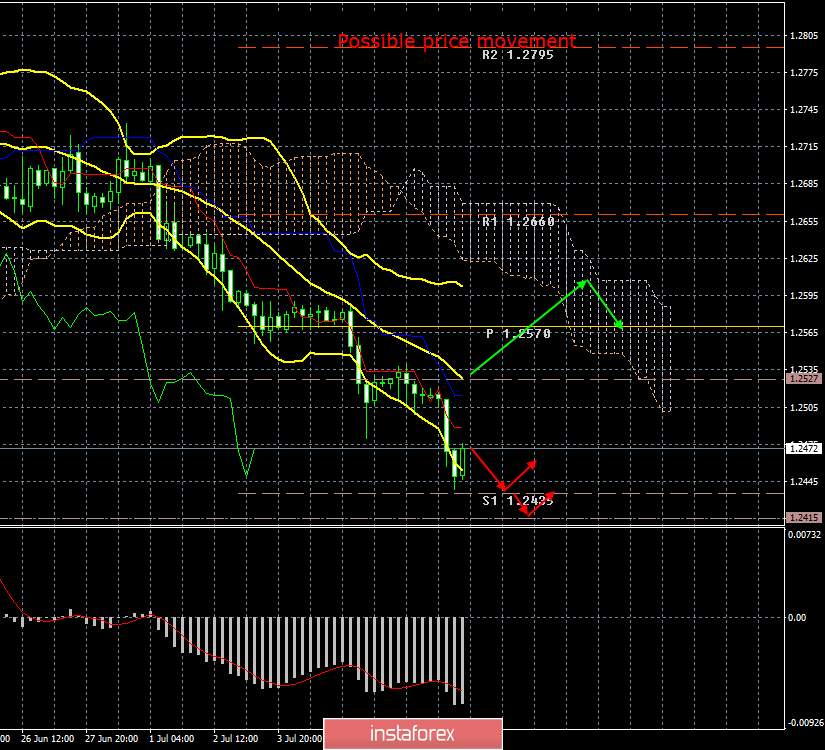Viewport: 825px width, 750px height.
Task: Click the 1 Jul 04:00 axis label
Action: click(173, 739)
